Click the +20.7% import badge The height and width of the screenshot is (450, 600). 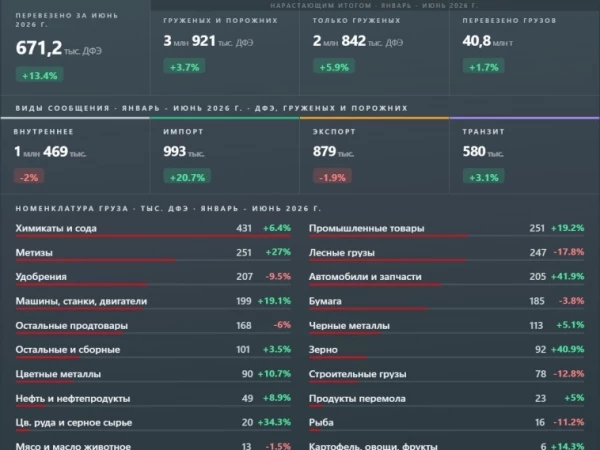point(187,177)
